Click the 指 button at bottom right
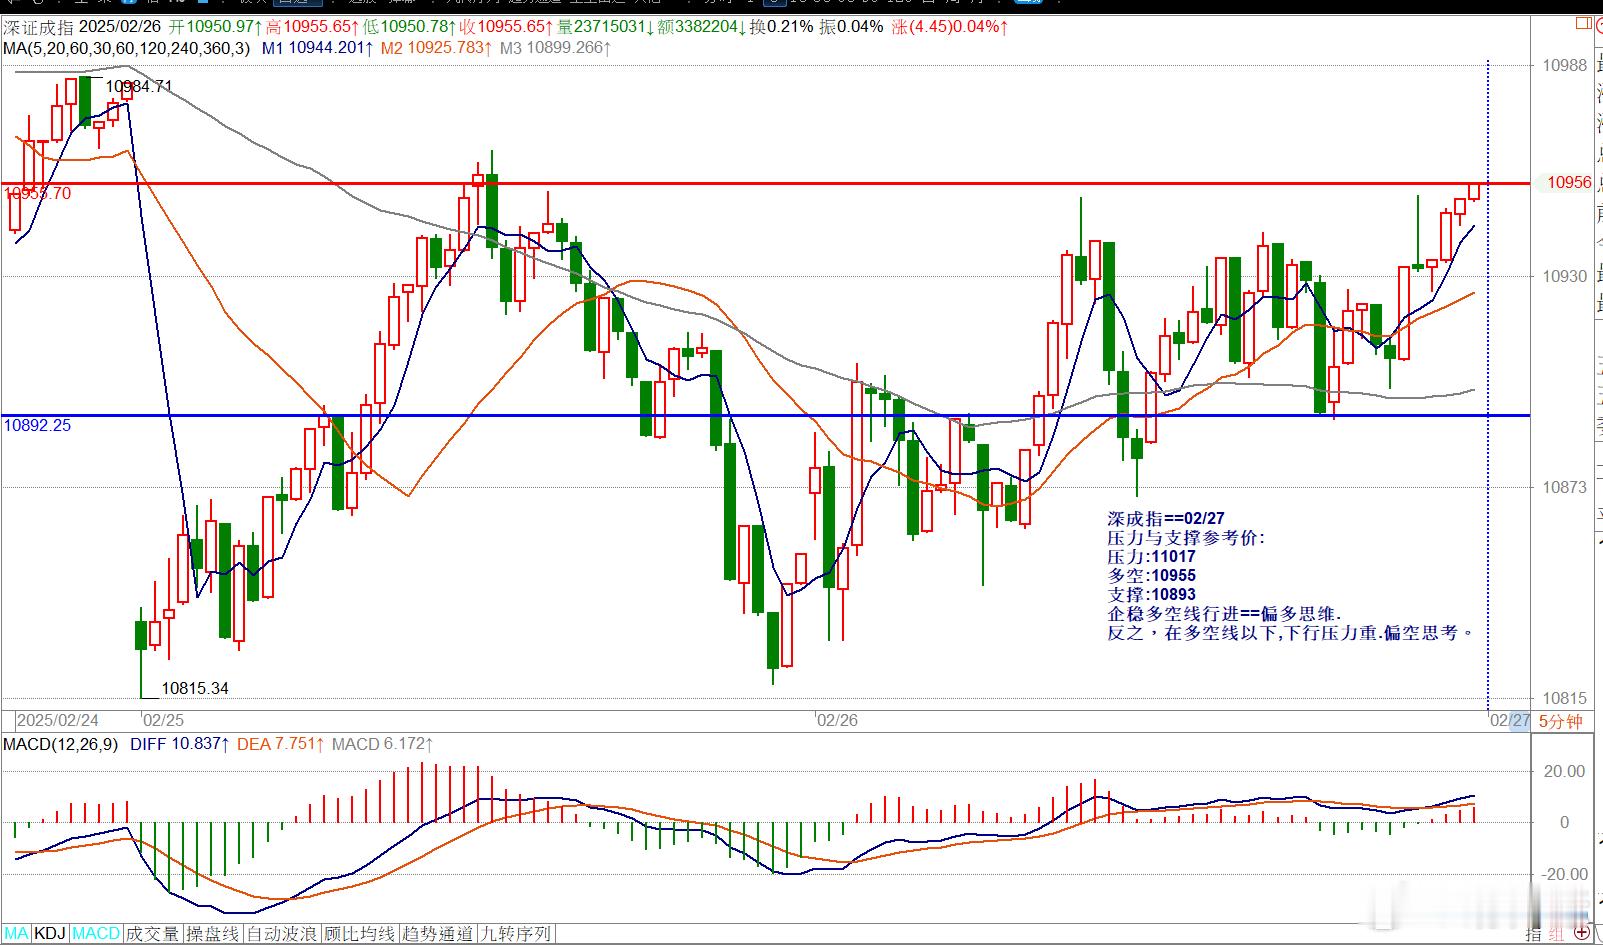1603x947 pixels. tap(1533, 934)
